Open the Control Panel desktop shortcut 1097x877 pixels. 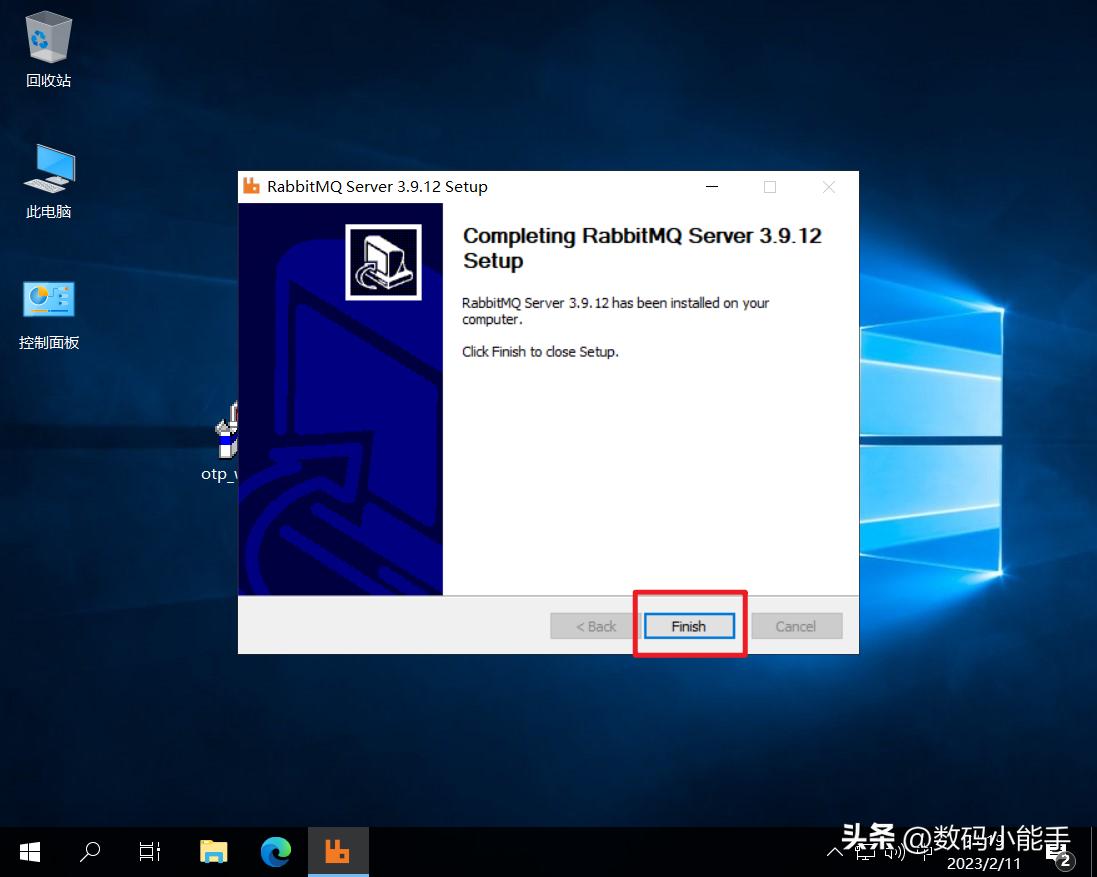tap(48, 301)
